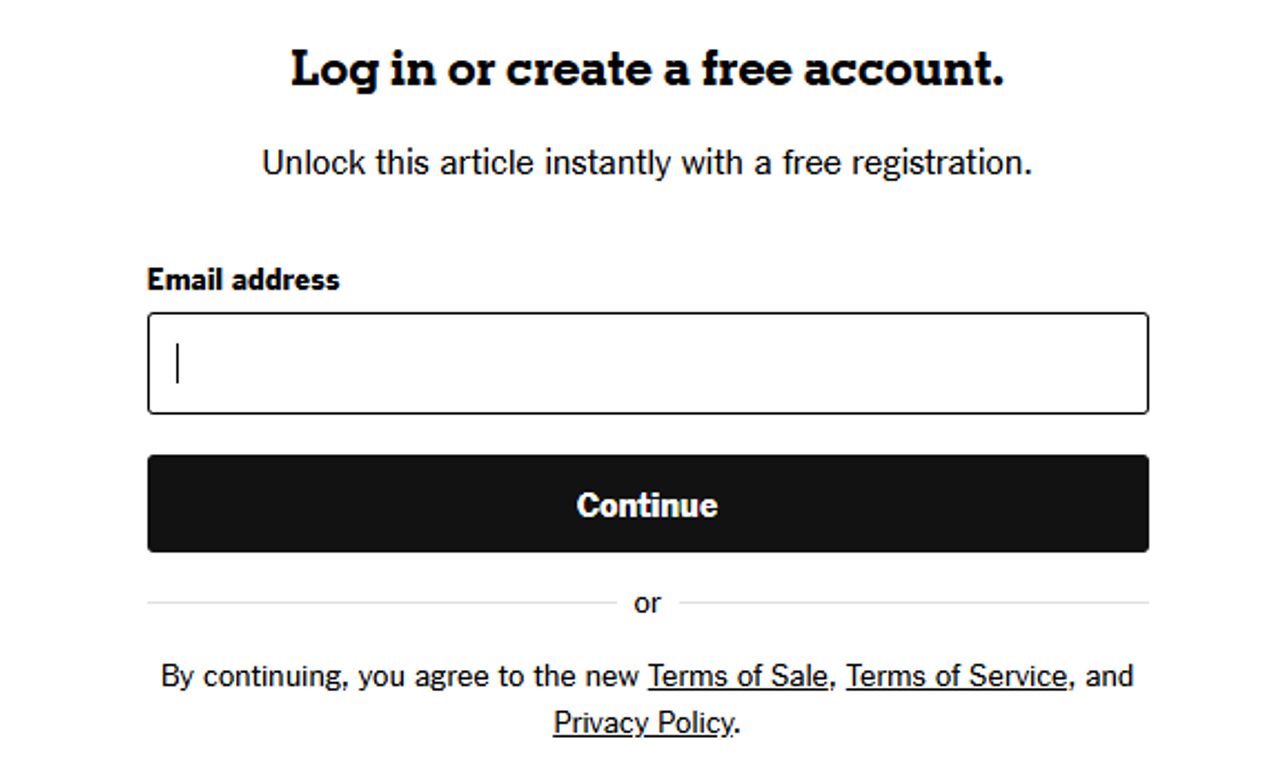
Task: Click the Email address input field
Action: point(647,363)
